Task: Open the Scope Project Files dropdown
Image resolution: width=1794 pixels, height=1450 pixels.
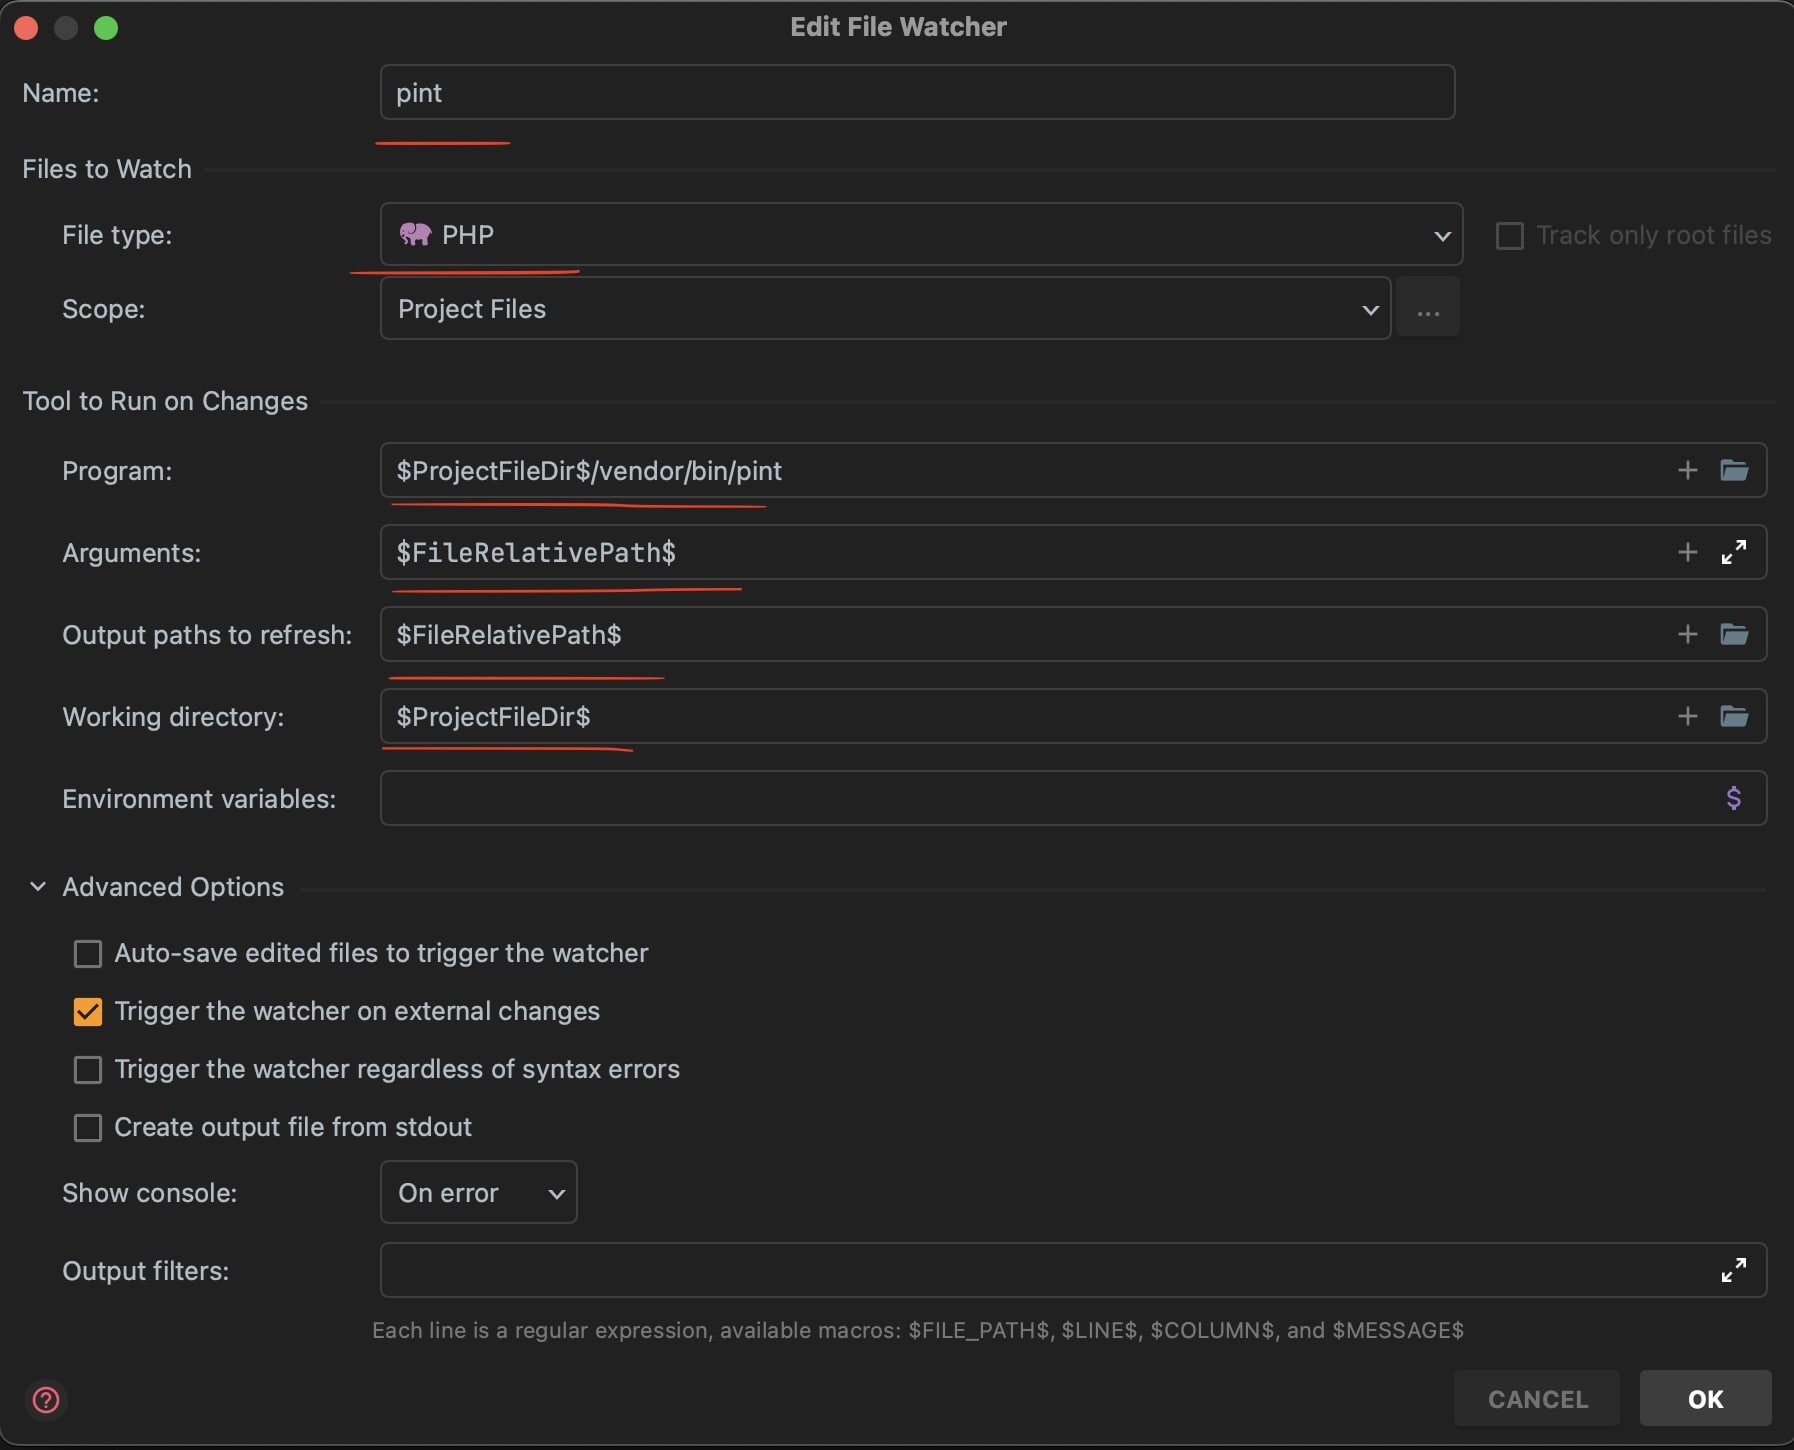Action: [x=885, y=308]
